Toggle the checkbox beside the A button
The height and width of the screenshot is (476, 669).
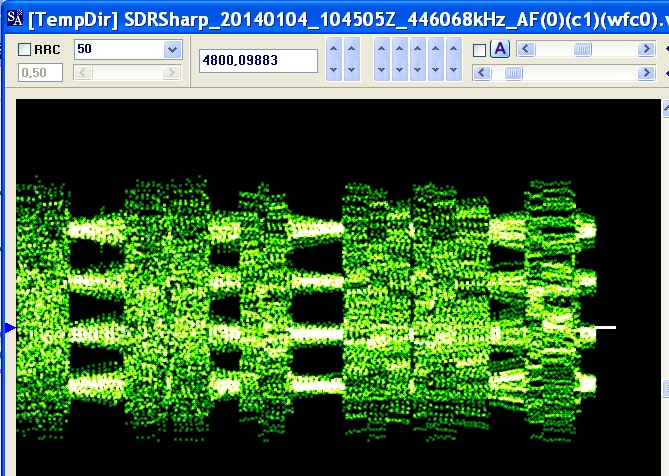(x=480, y=50)
